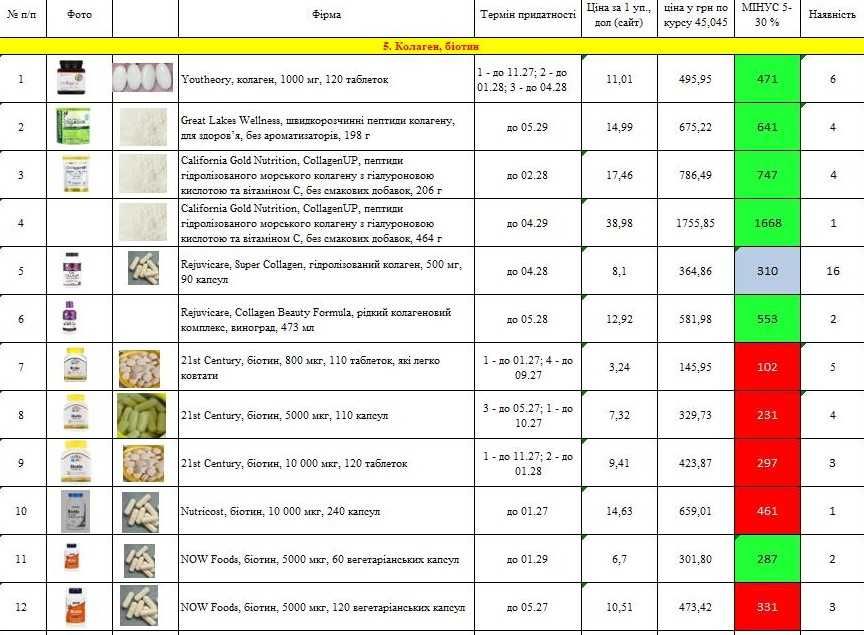The width and height of the screenshot is (864, 635).
Task: Open the Nutricost biotin package photo
Action: pyautogui.click(x=75, y=511)
